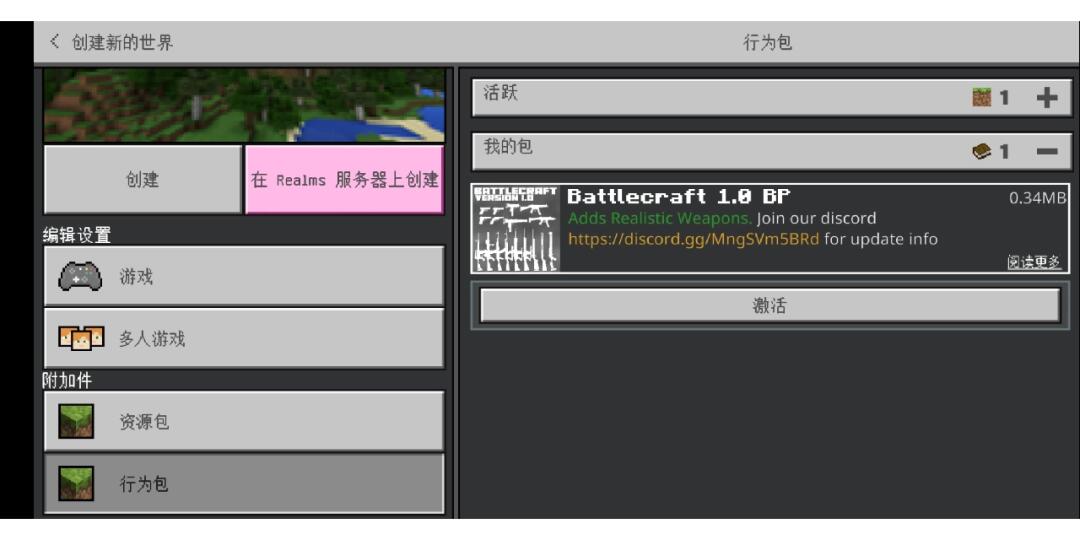The width and height of the screenshot is (1080, 540).
Task: Click the two-faces icon for 多人游戏
Action: pos(81,339)
